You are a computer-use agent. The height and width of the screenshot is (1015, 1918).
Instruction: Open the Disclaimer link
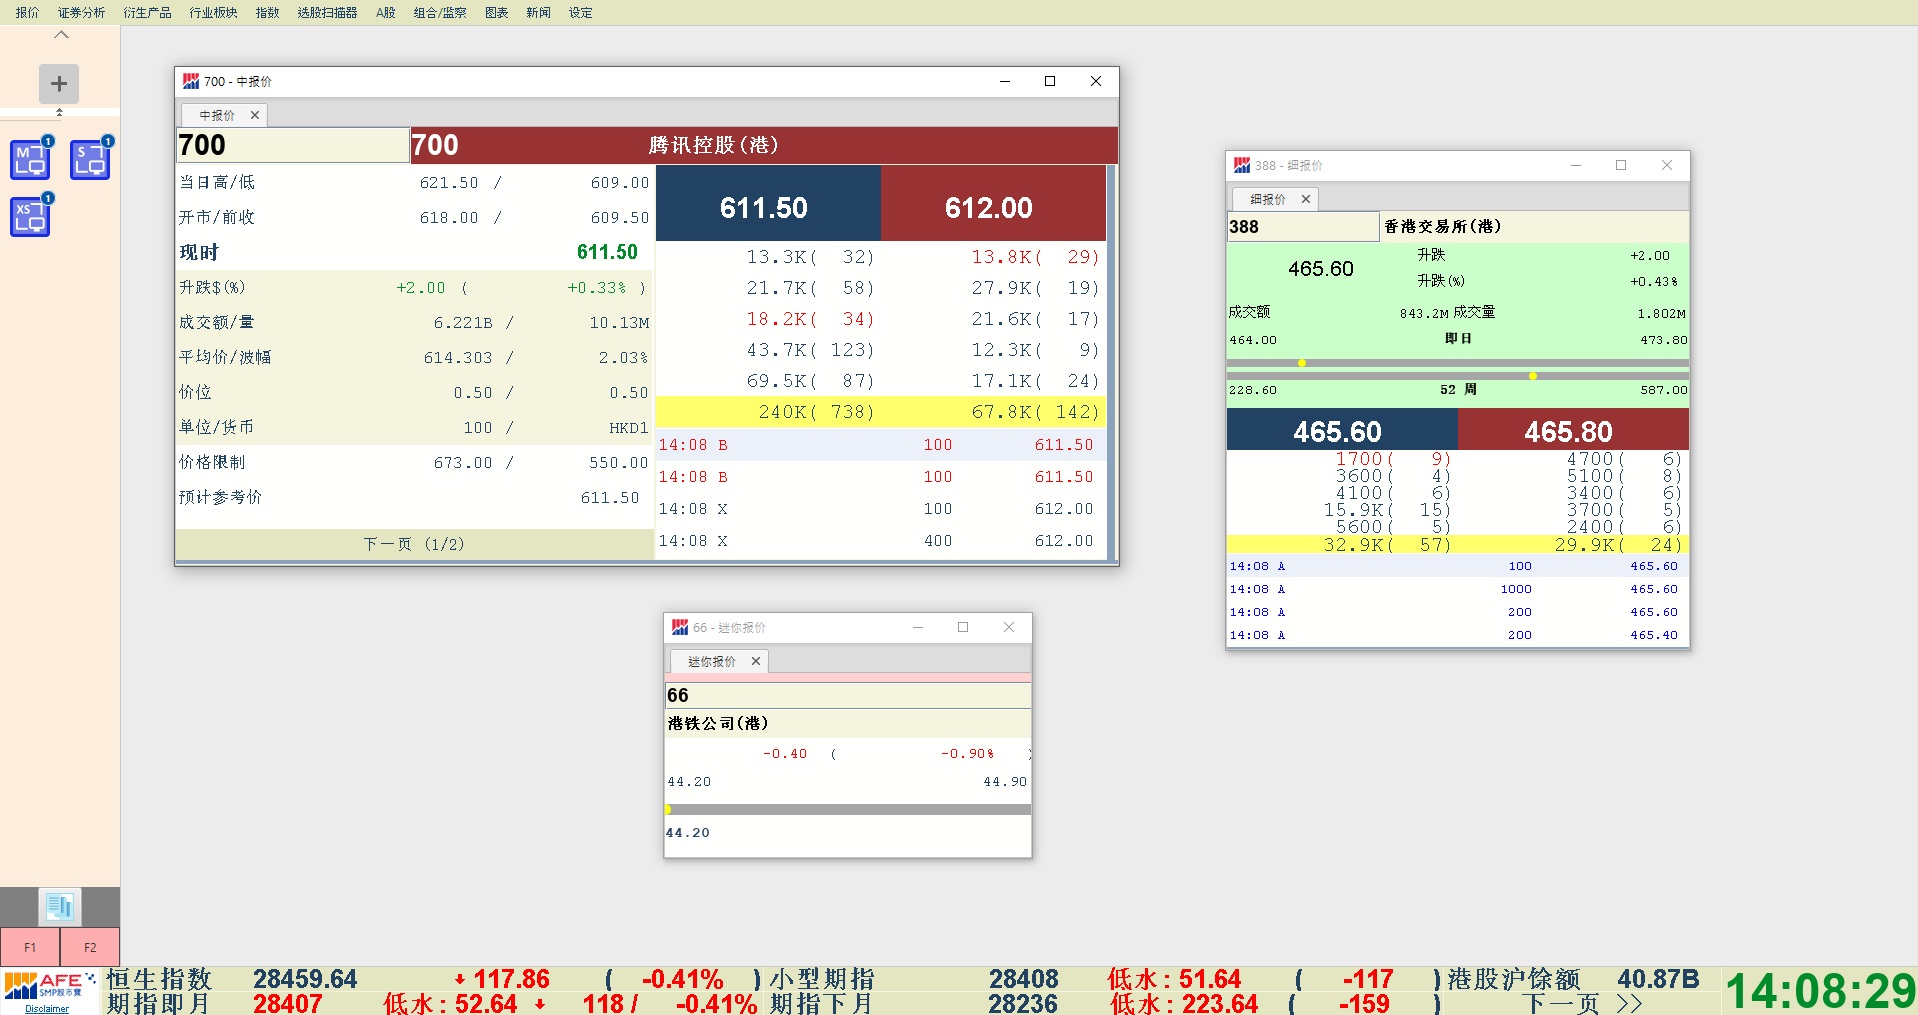coord(47,1009)
